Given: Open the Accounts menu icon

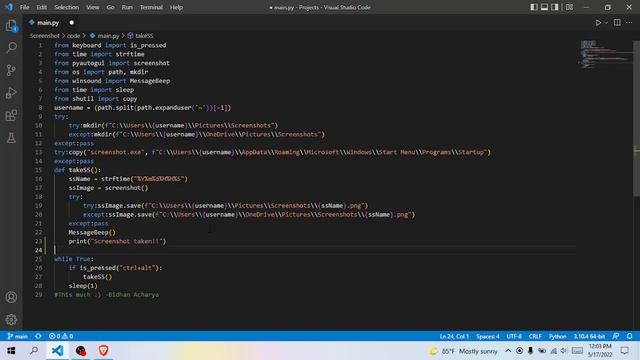Looking at the screenshot, I should click(x=11, y=297).
